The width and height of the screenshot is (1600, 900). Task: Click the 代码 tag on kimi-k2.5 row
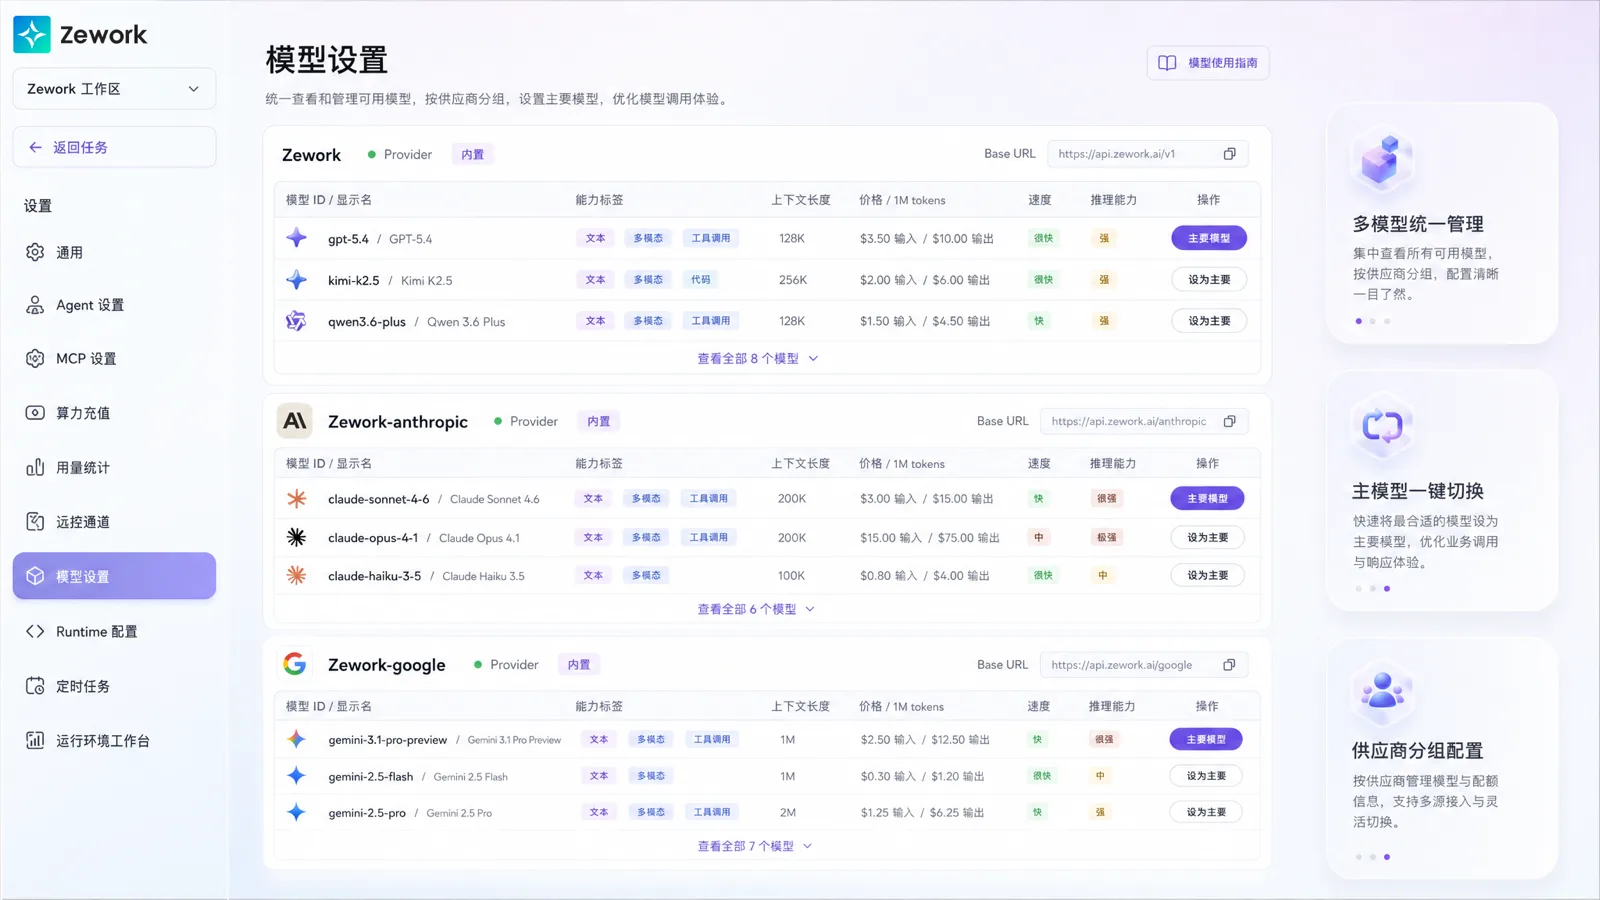[x=701, y=280]
